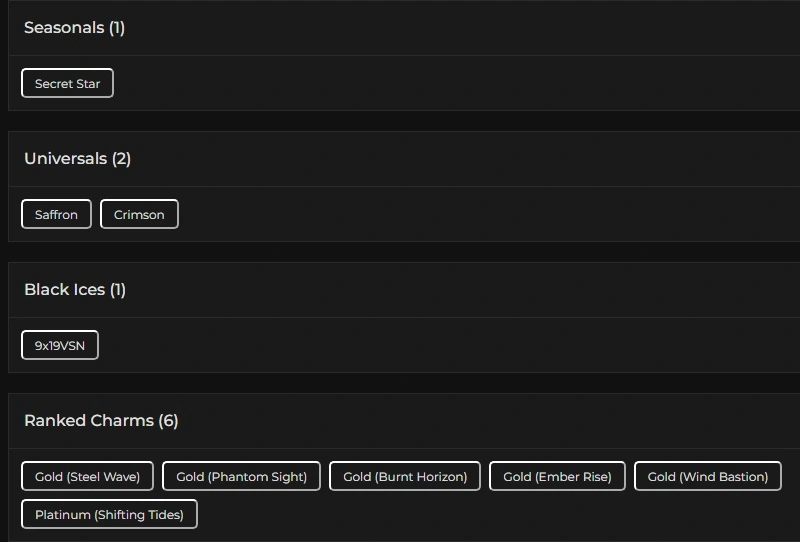Click the Gold (Burnt Horizon) charm tag
The width and height of the screenshot is (800, 542).
(405, 476)
